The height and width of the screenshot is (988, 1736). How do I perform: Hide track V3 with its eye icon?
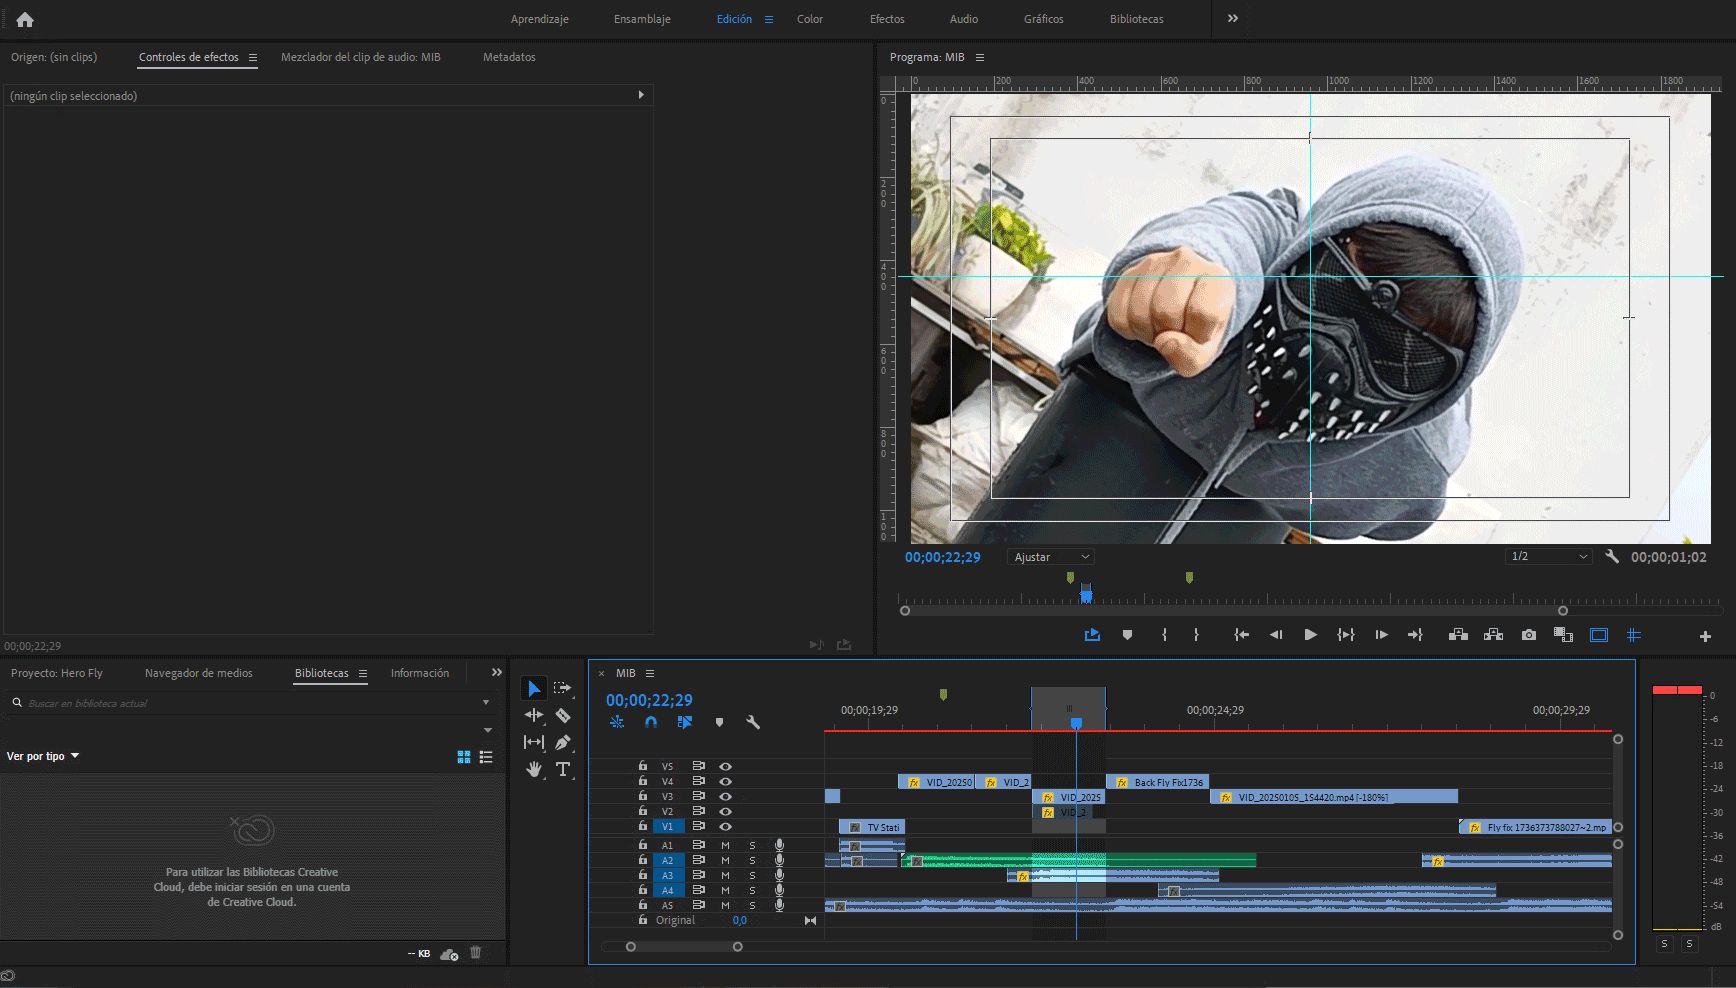coord(726,797)
